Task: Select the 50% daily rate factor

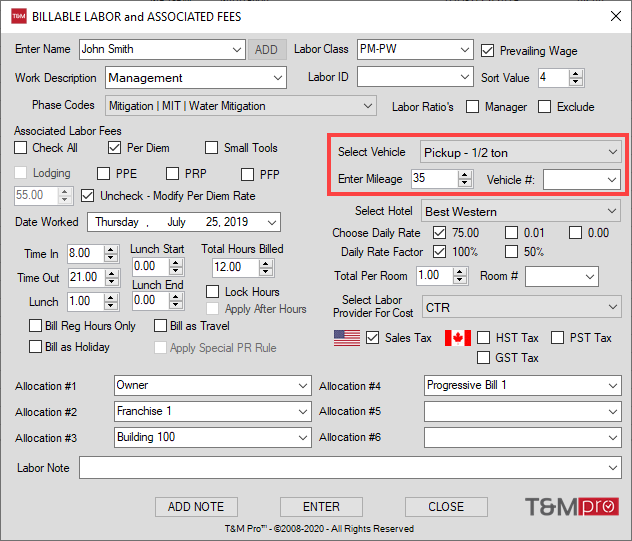Action: point(511,252)
